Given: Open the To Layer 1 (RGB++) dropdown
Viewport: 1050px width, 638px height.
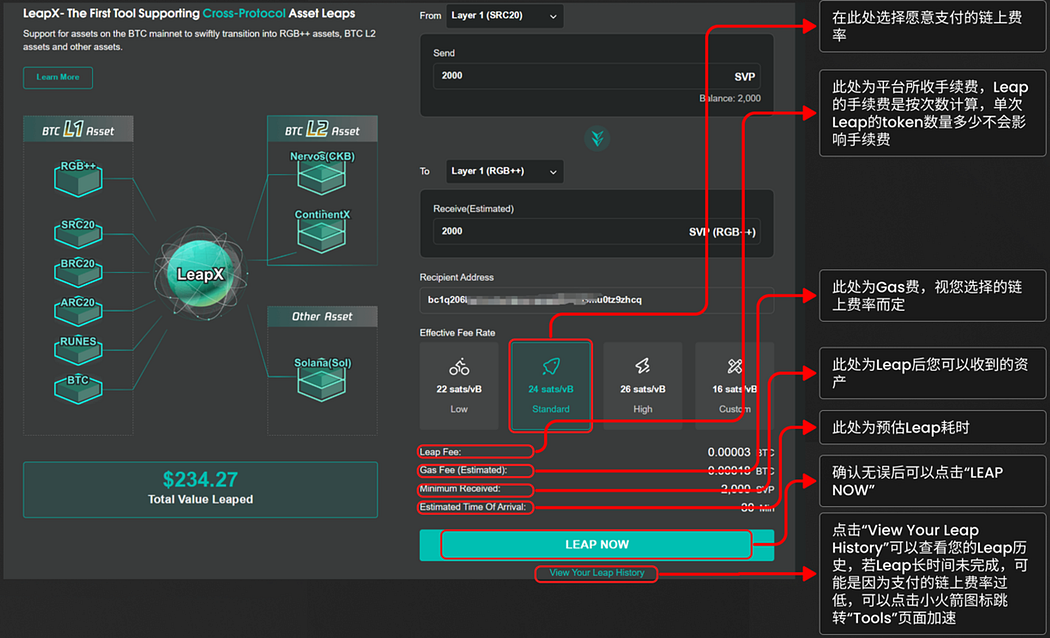Looking at the screenshot, I should click(504, 171).
